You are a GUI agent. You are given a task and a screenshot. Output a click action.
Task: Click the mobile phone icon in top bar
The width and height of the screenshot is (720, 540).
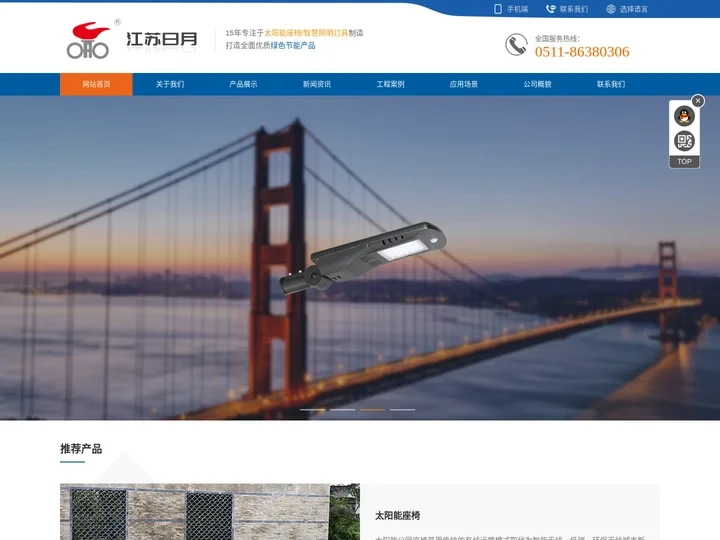coord(497,9)
